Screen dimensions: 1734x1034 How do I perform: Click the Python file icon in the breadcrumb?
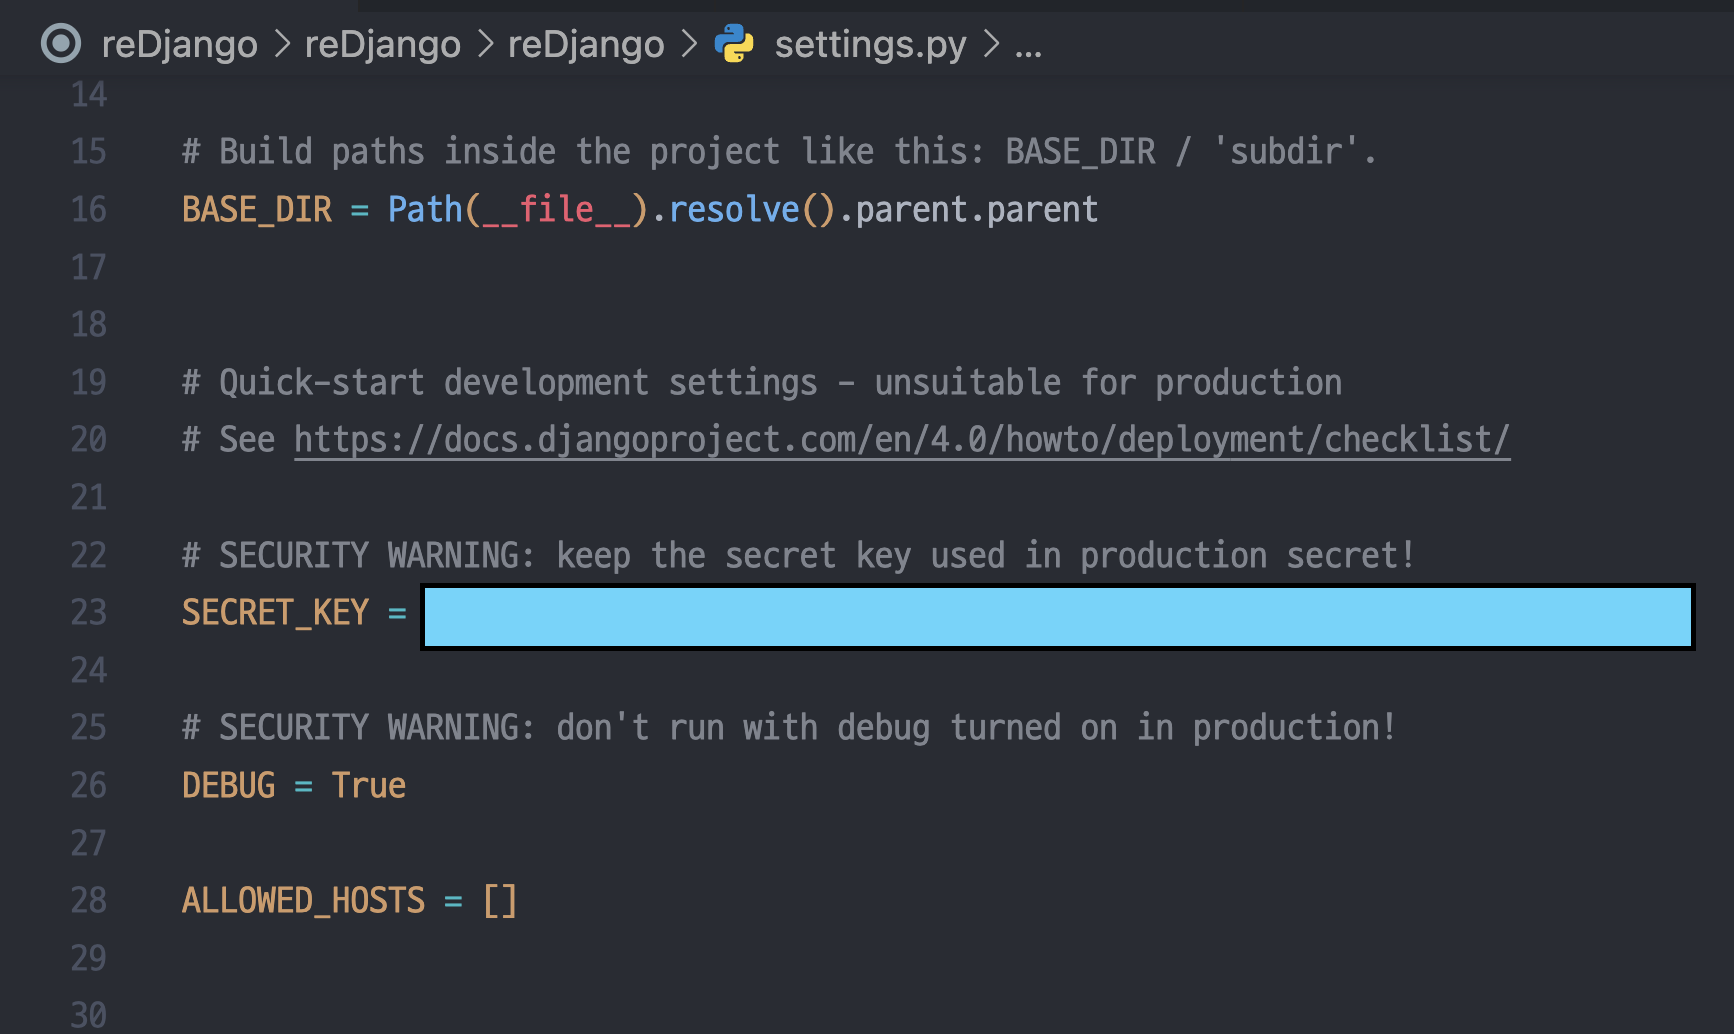(x=734, y=44)
